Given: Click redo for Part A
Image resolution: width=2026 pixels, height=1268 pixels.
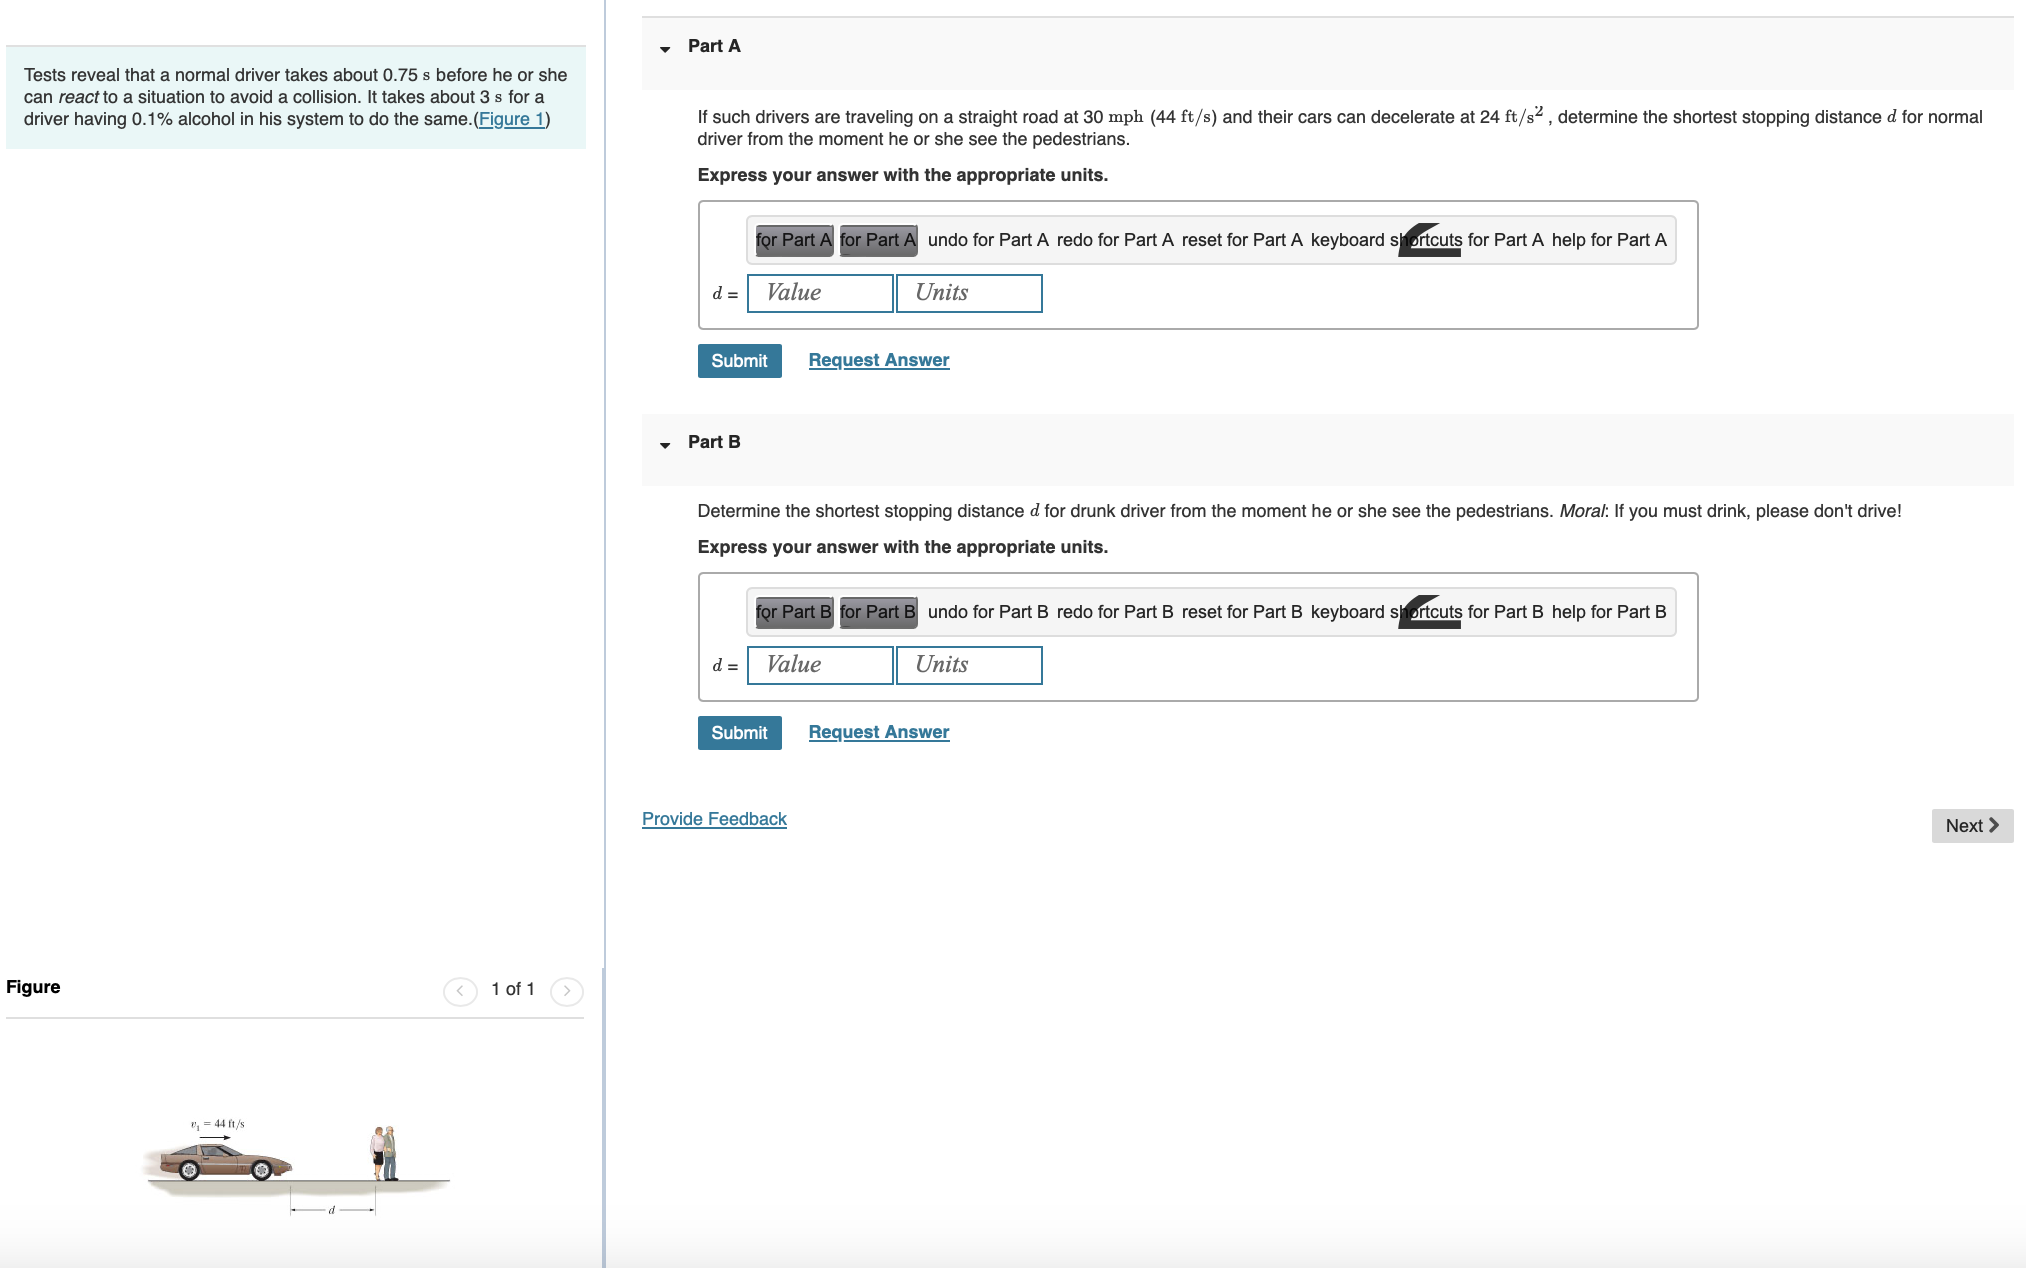Looking at the screenshot, I should (1114, 240).
